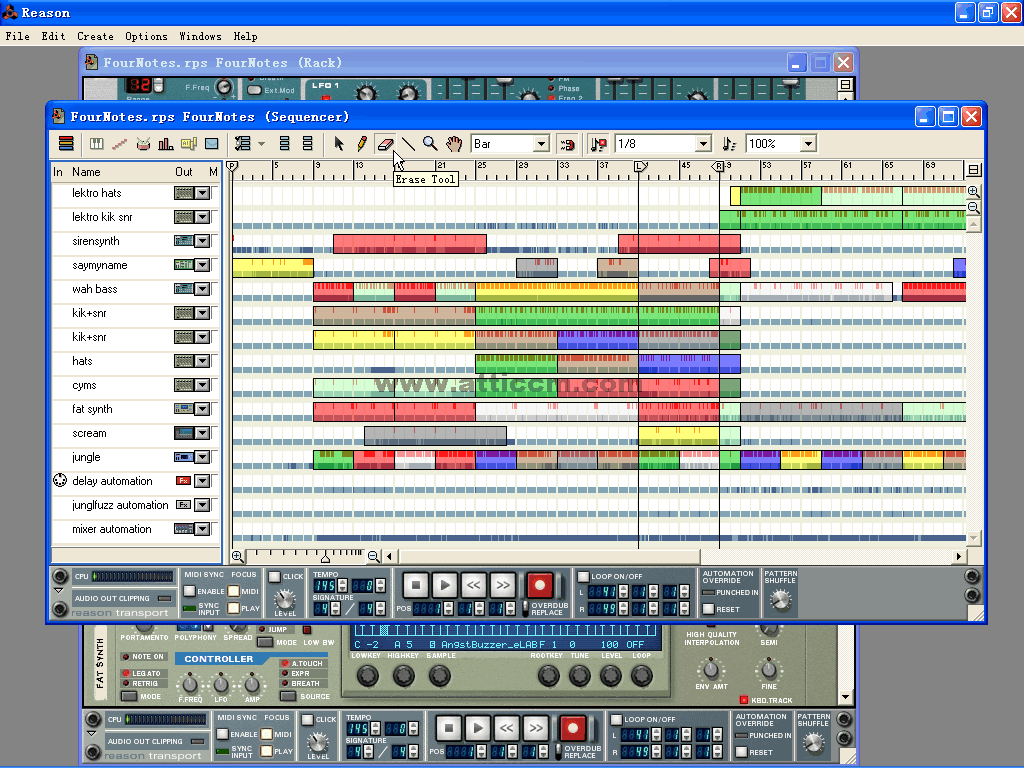Toggle Focus Play in Sequencer transport
The height and width of the screenshot is (768, 1024).
[x=233, y=608]
